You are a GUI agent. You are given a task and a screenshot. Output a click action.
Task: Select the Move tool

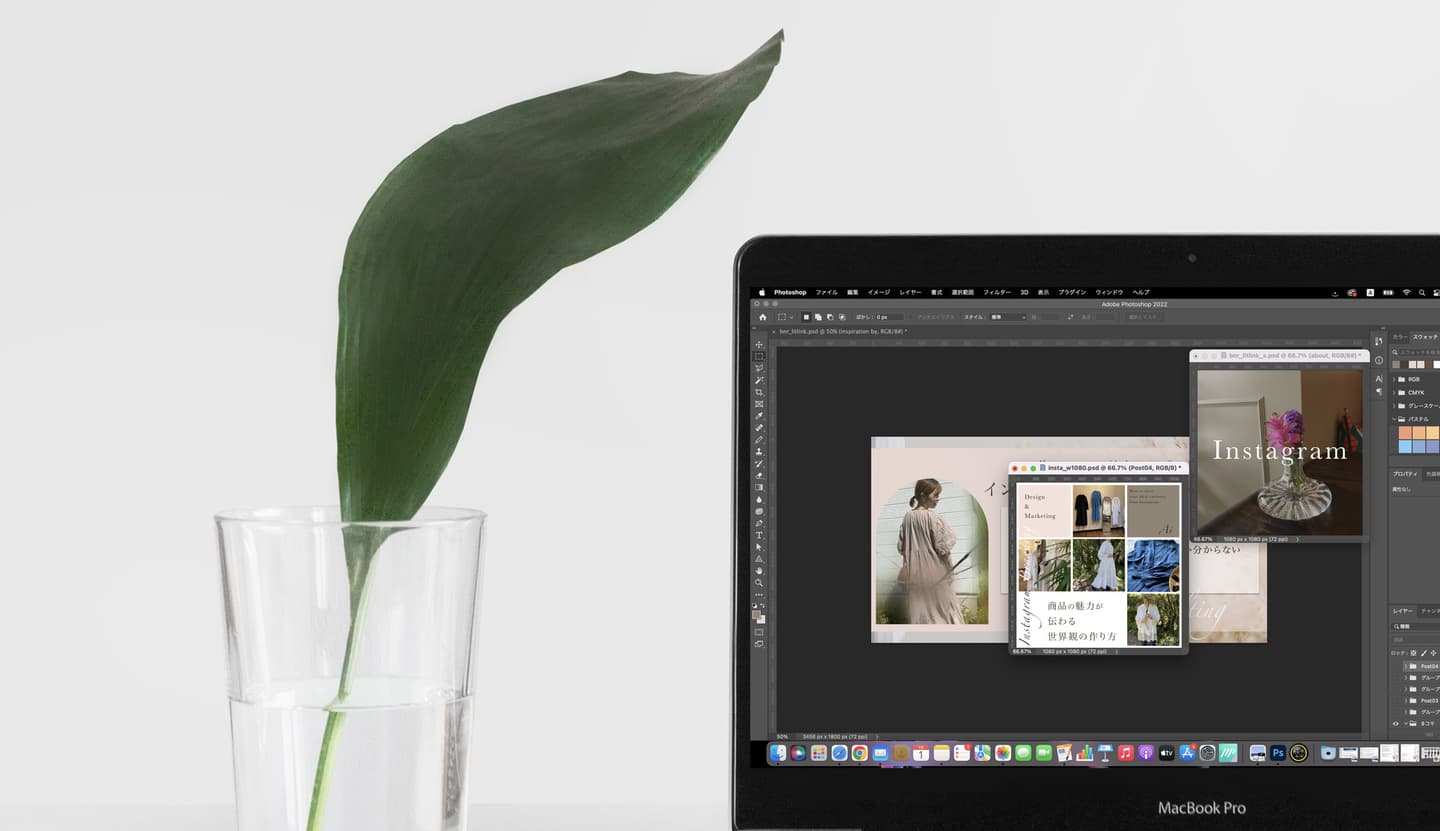(x=759, y=345)
